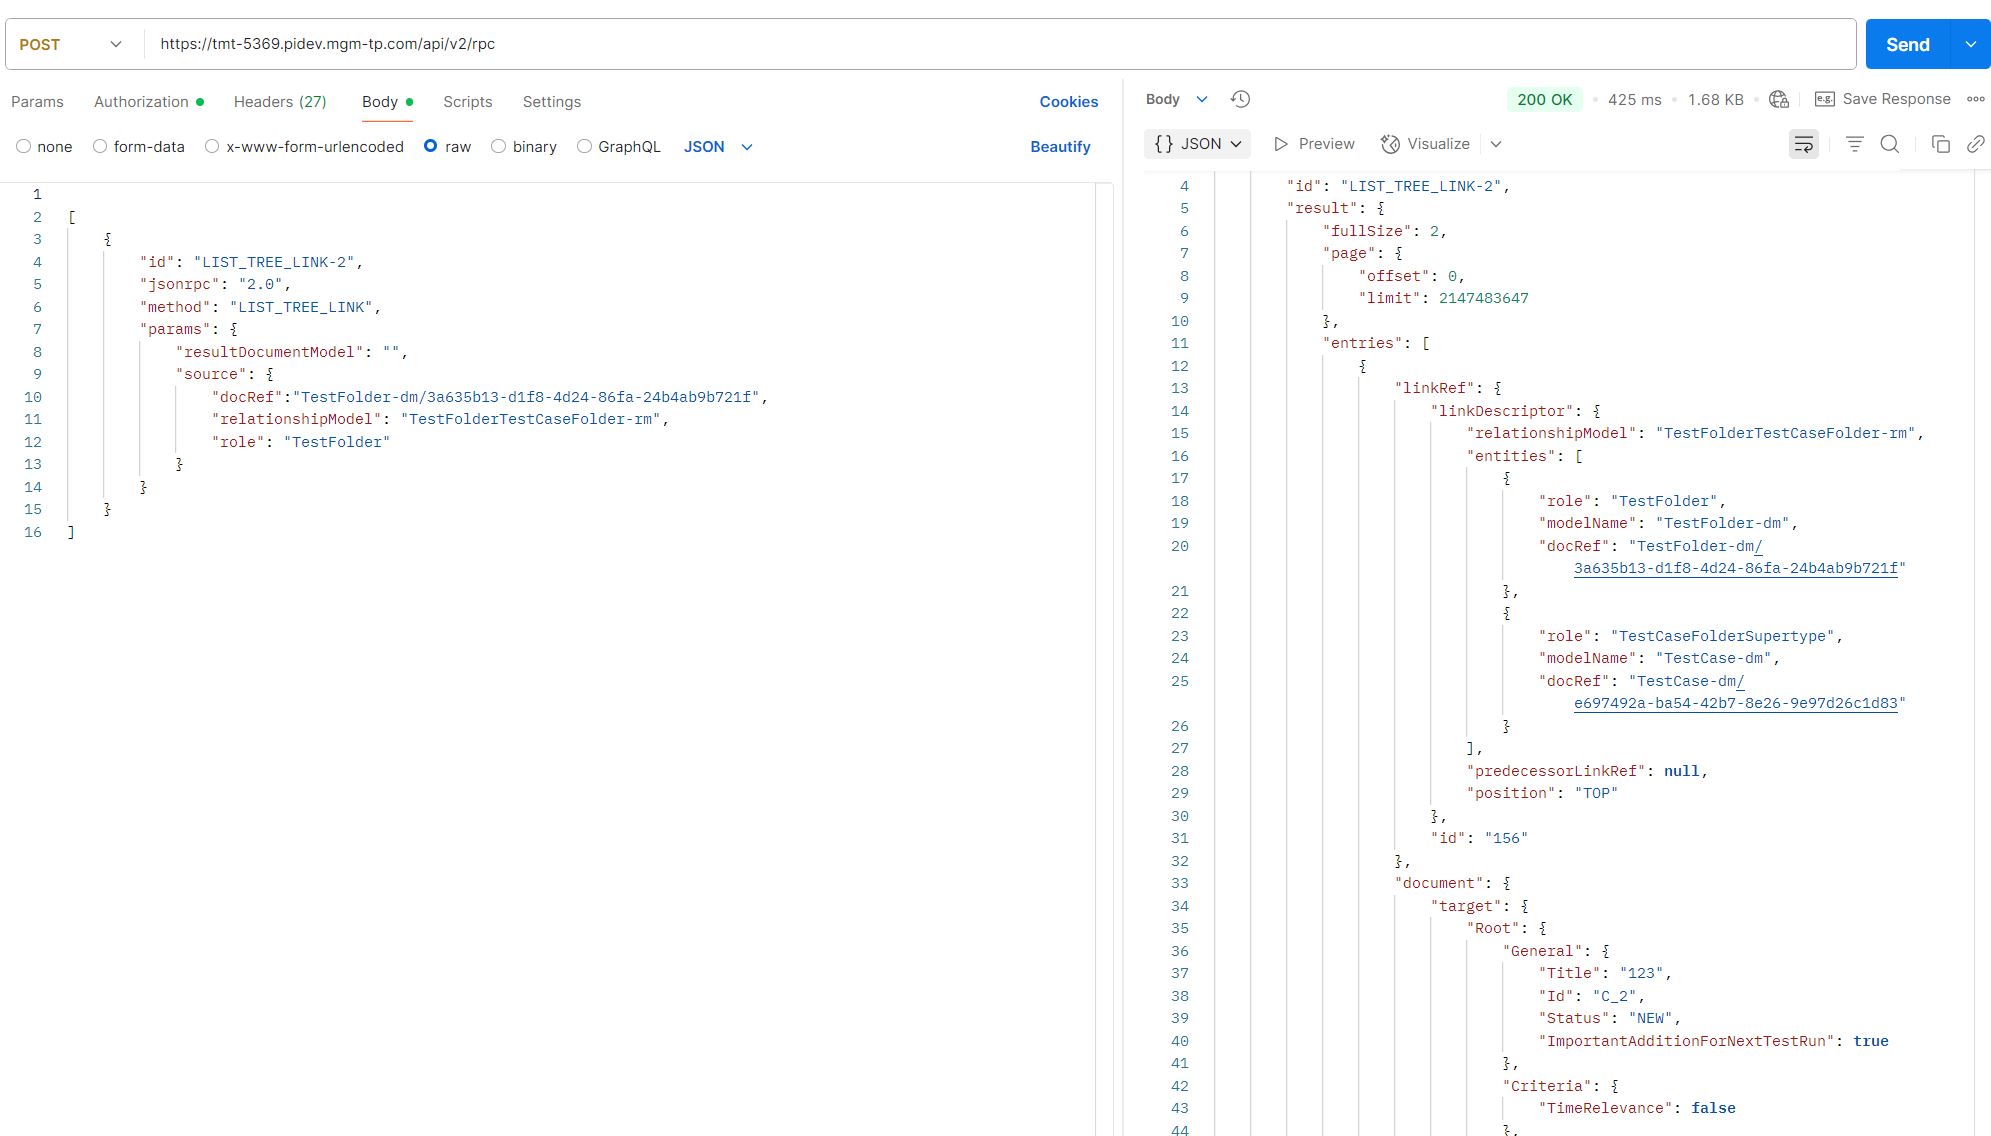
Task: Click the copy link icon in response toolbar
Action: 1975,144
